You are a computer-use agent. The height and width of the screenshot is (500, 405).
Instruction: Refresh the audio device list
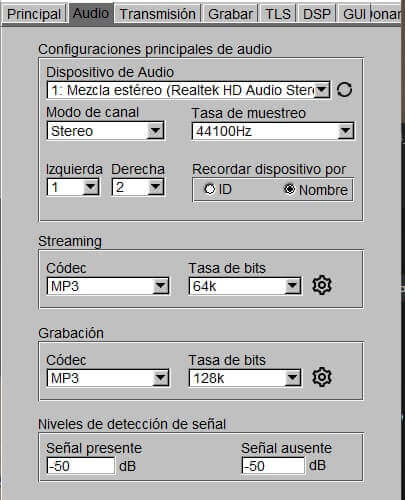click(x=344, y=90)
